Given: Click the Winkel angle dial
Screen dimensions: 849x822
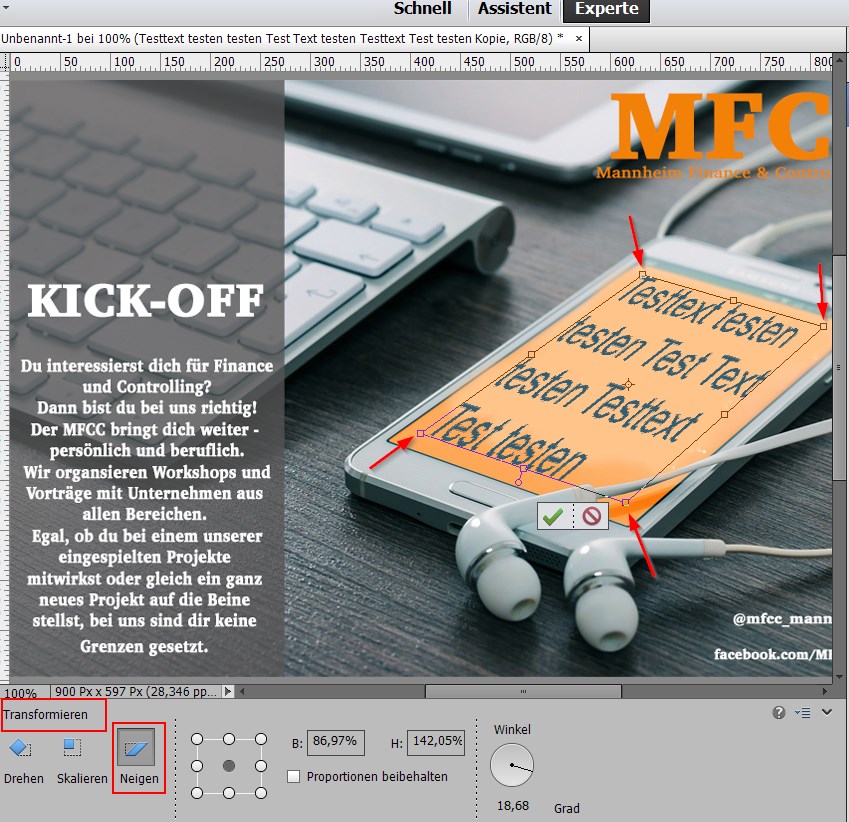Looking at the screenshot, I should click(x=512, y=765).
